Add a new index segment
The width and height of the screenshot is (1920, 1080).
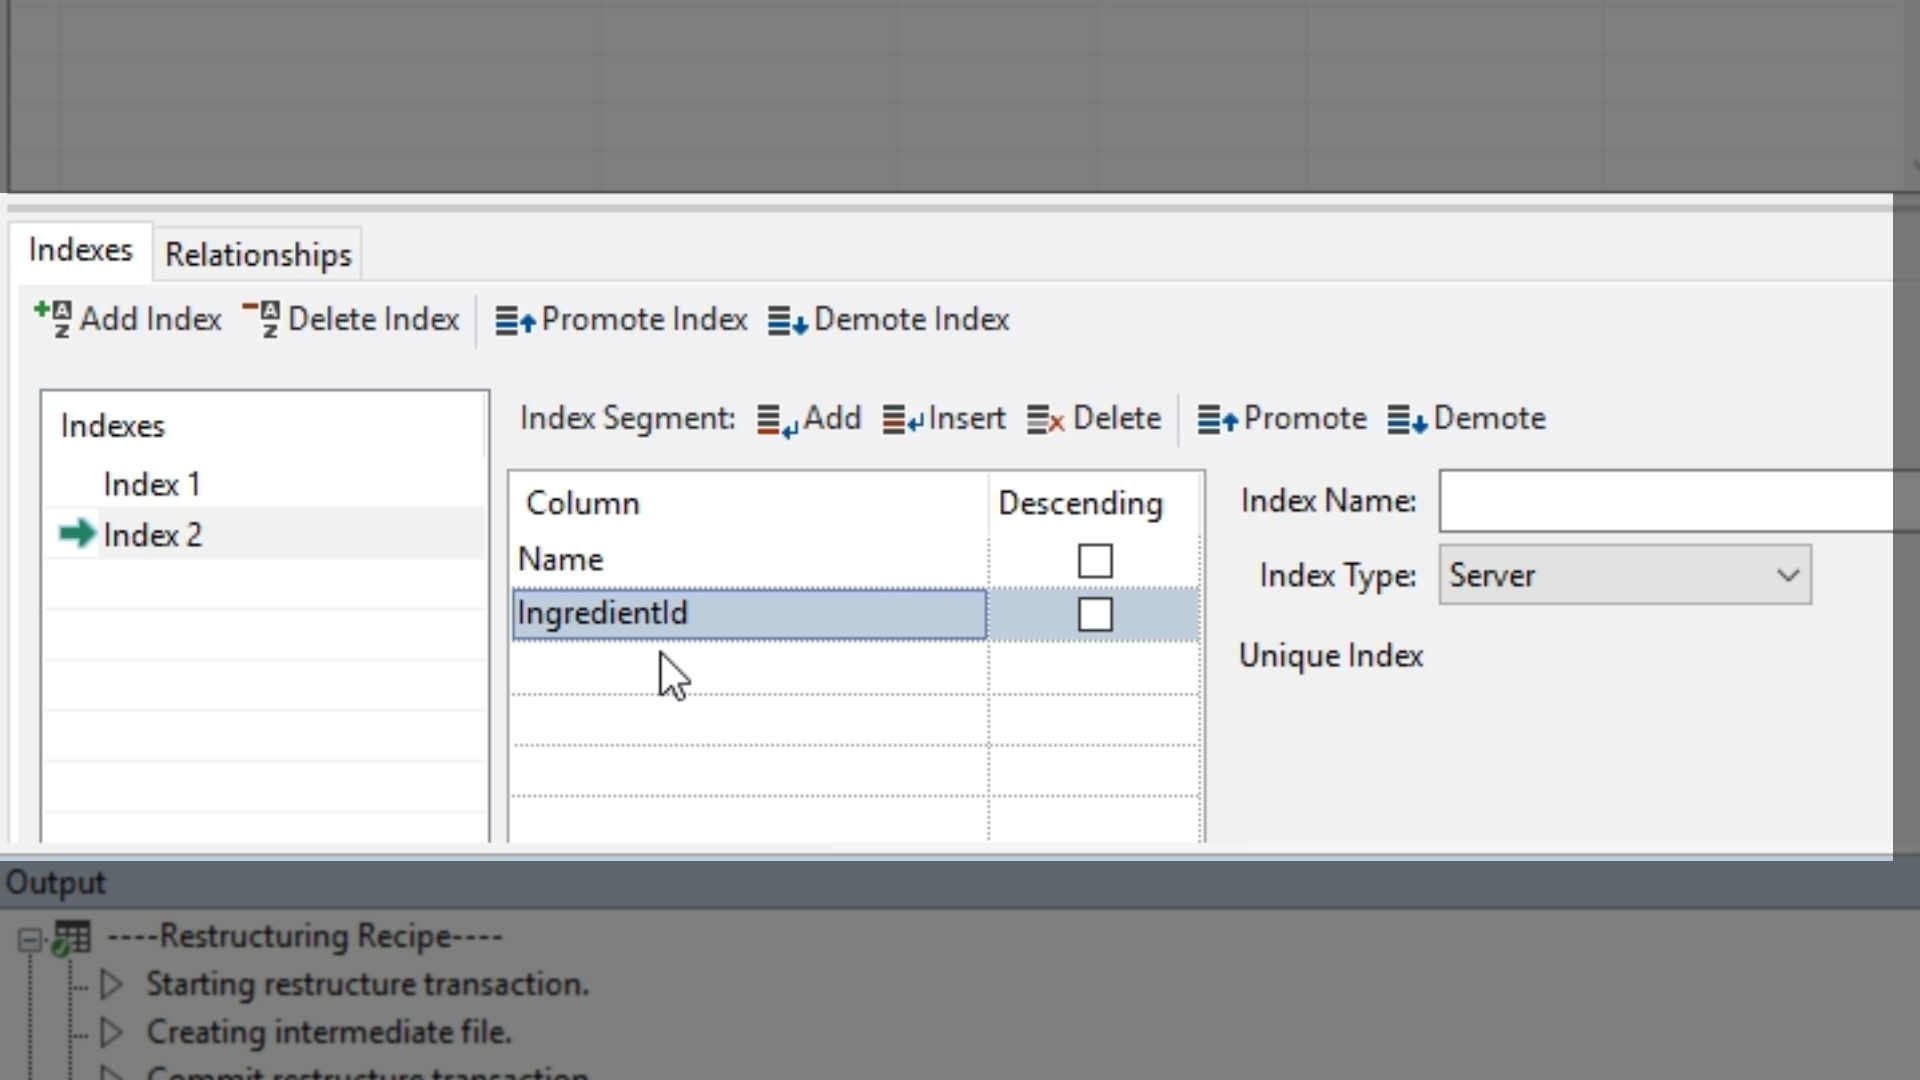point(810,419)
